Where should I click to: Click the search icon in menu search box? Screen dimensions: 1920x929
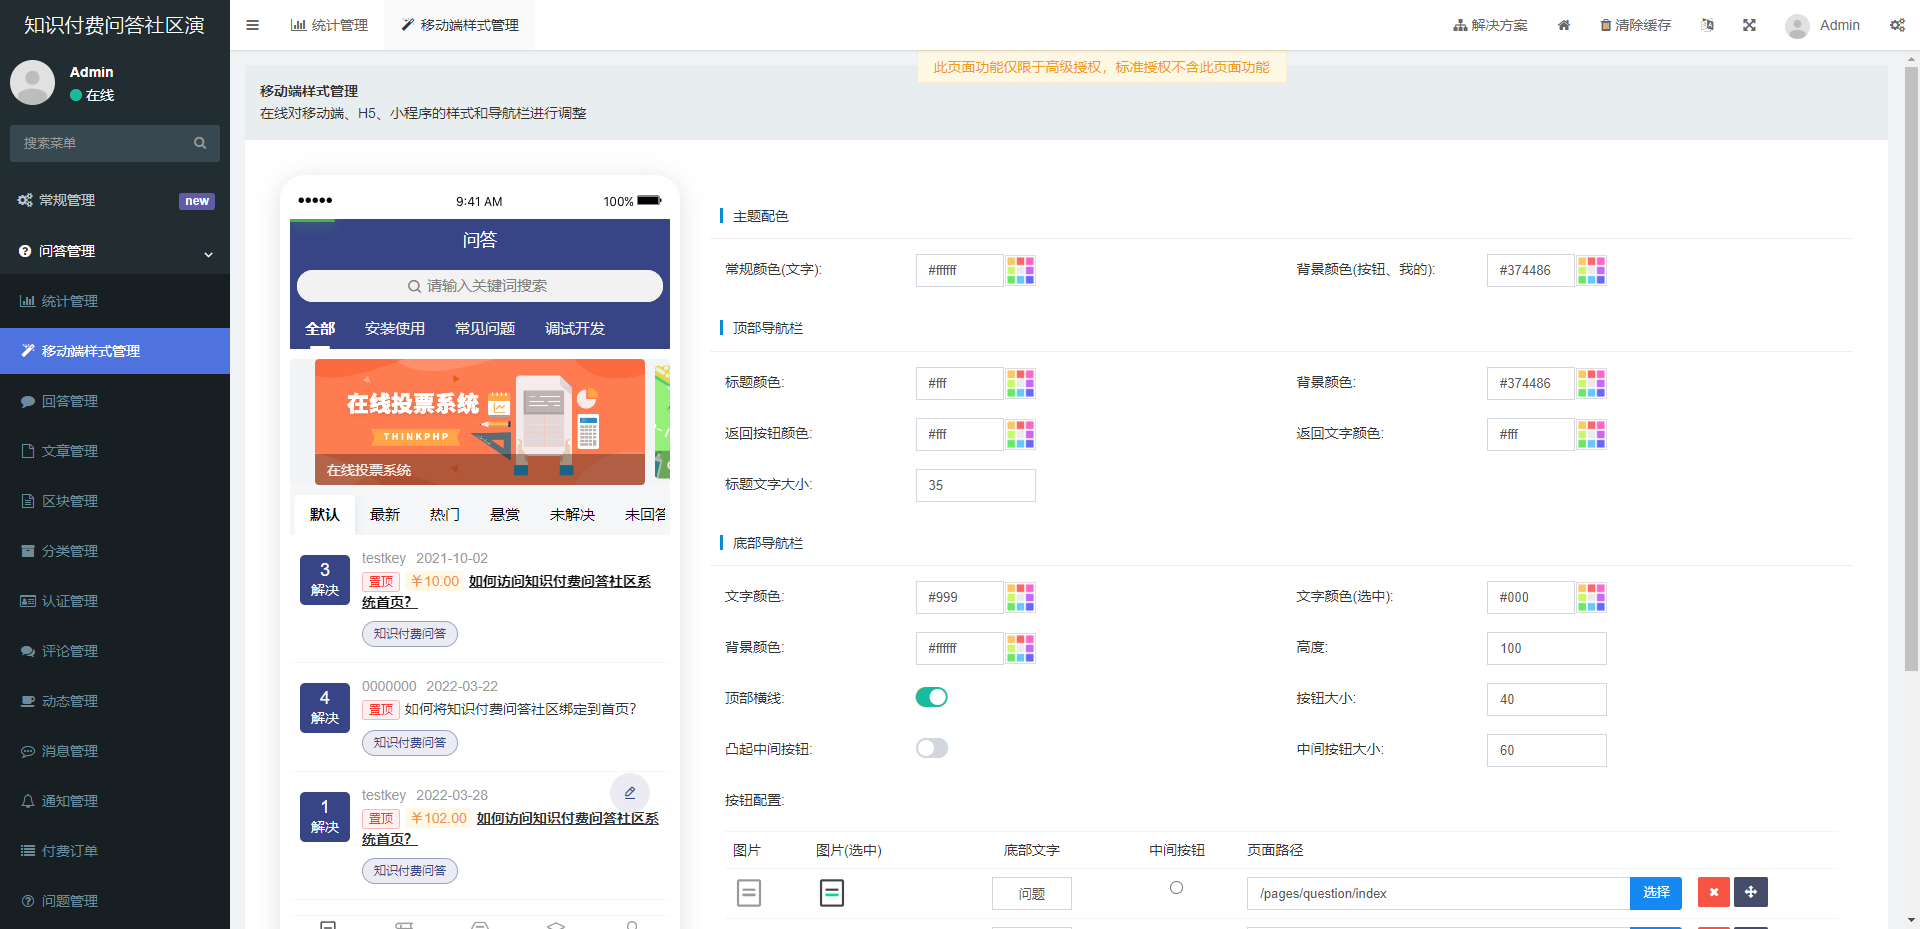tap(200, 143)
